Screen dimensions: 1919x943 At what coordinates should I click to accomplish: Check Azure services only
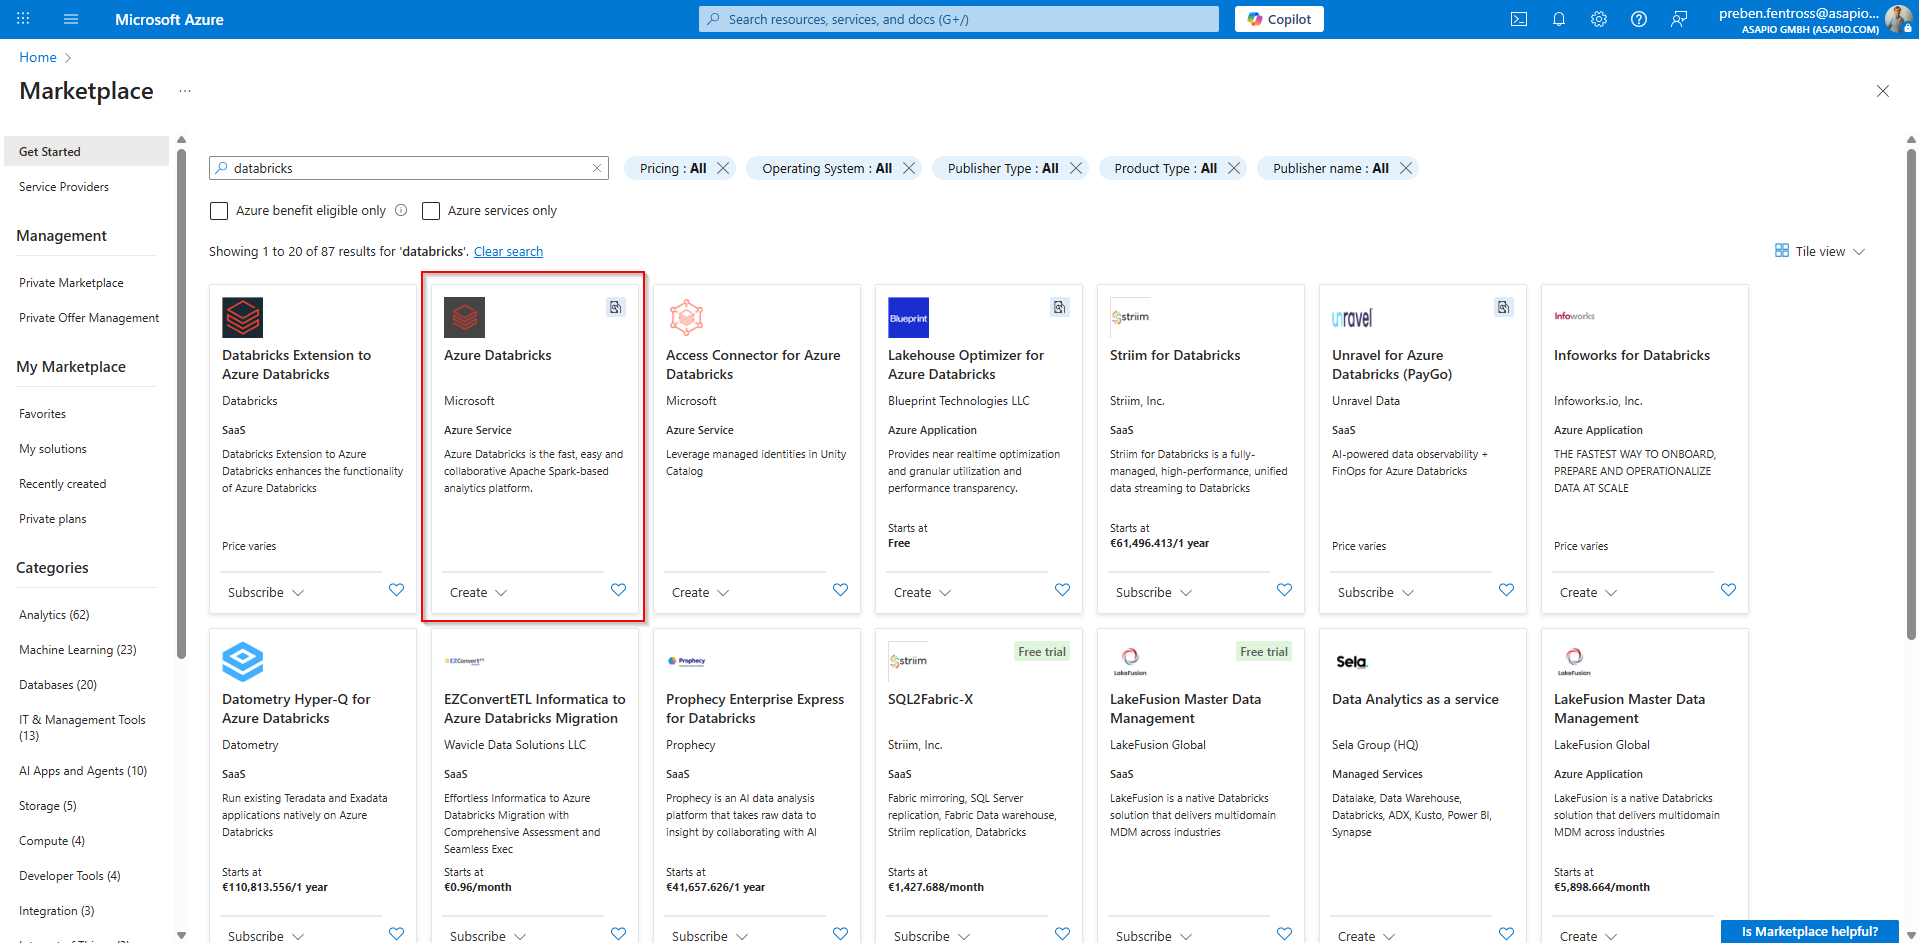tap(431, 211)
